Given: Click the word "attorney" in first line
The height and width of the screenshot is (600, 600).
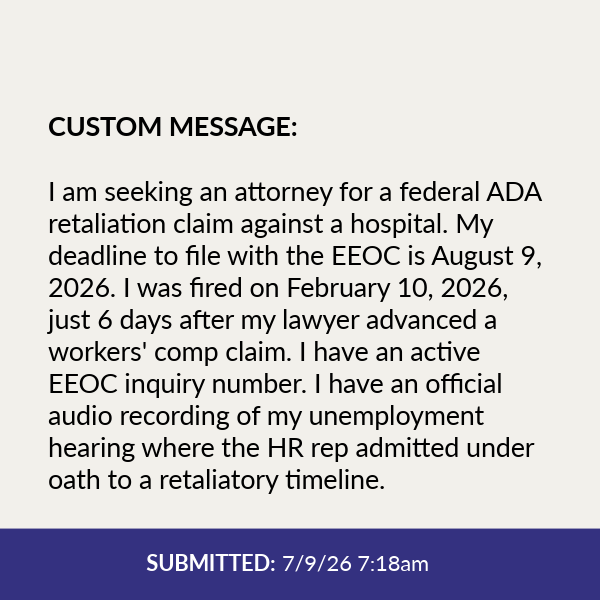Looking at the screenshot, I should (x=283, y=194).
